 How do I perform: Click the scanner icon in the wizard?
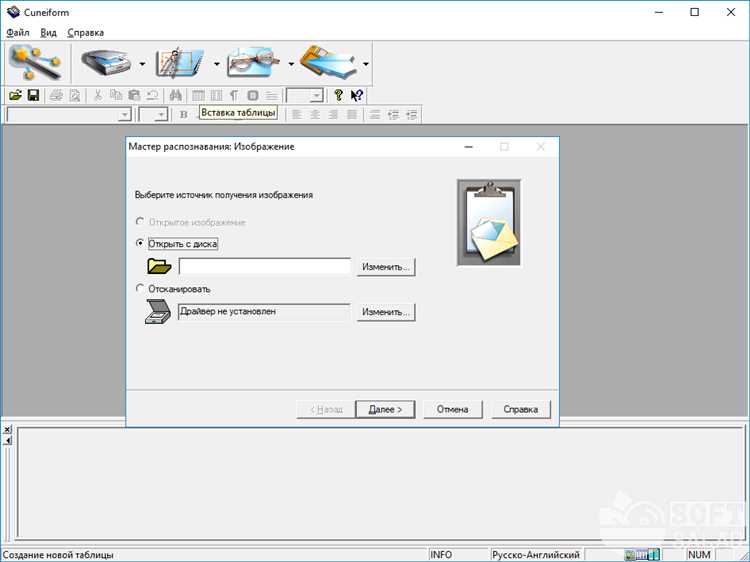coord(158,312)
